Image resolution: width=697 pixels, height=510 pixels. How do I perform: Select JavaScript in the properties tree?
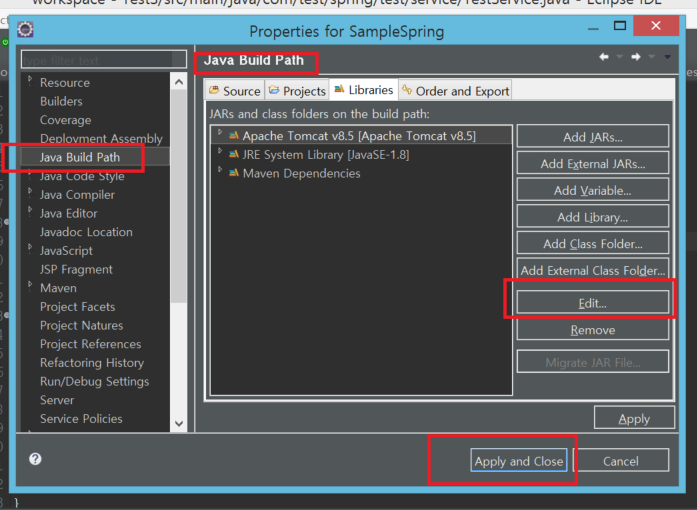point(66,251)
